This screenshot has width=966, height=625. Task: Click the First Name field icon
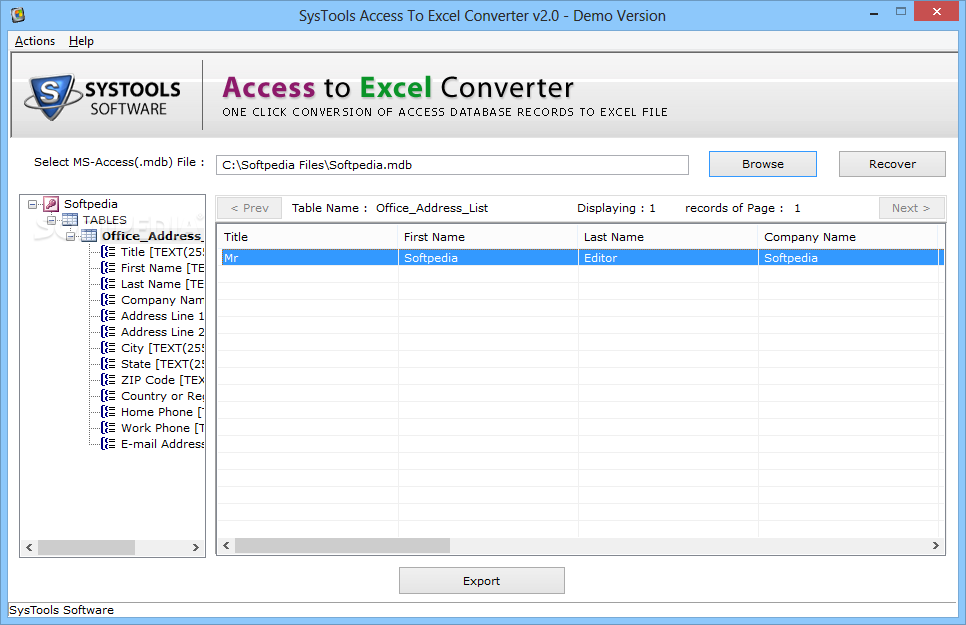pyautogui.click(x=108, y=268)
